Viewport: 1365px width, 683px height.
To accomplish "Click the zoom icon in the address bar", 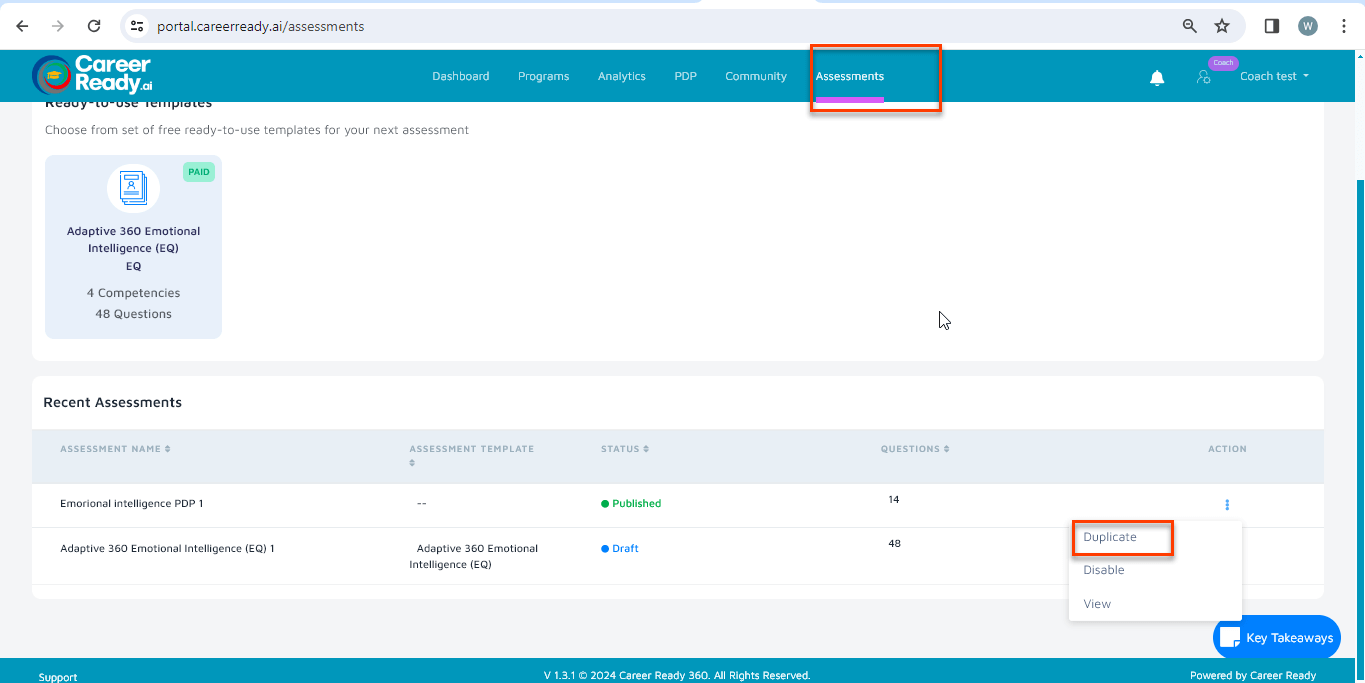I will point(1189,26).
